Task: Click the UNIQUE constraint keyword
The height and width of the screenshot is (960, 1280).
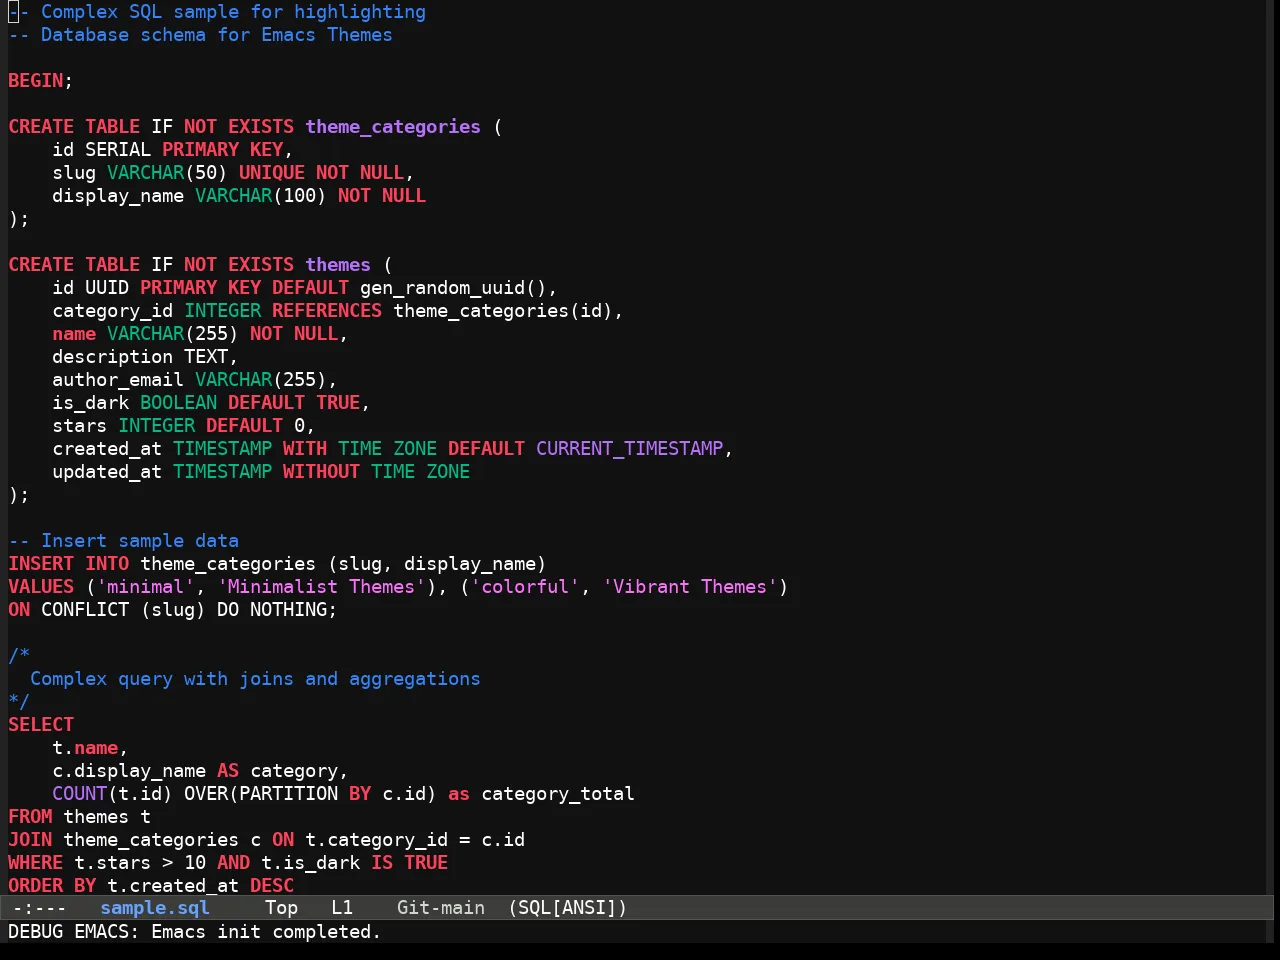Action: coord(272,173)
